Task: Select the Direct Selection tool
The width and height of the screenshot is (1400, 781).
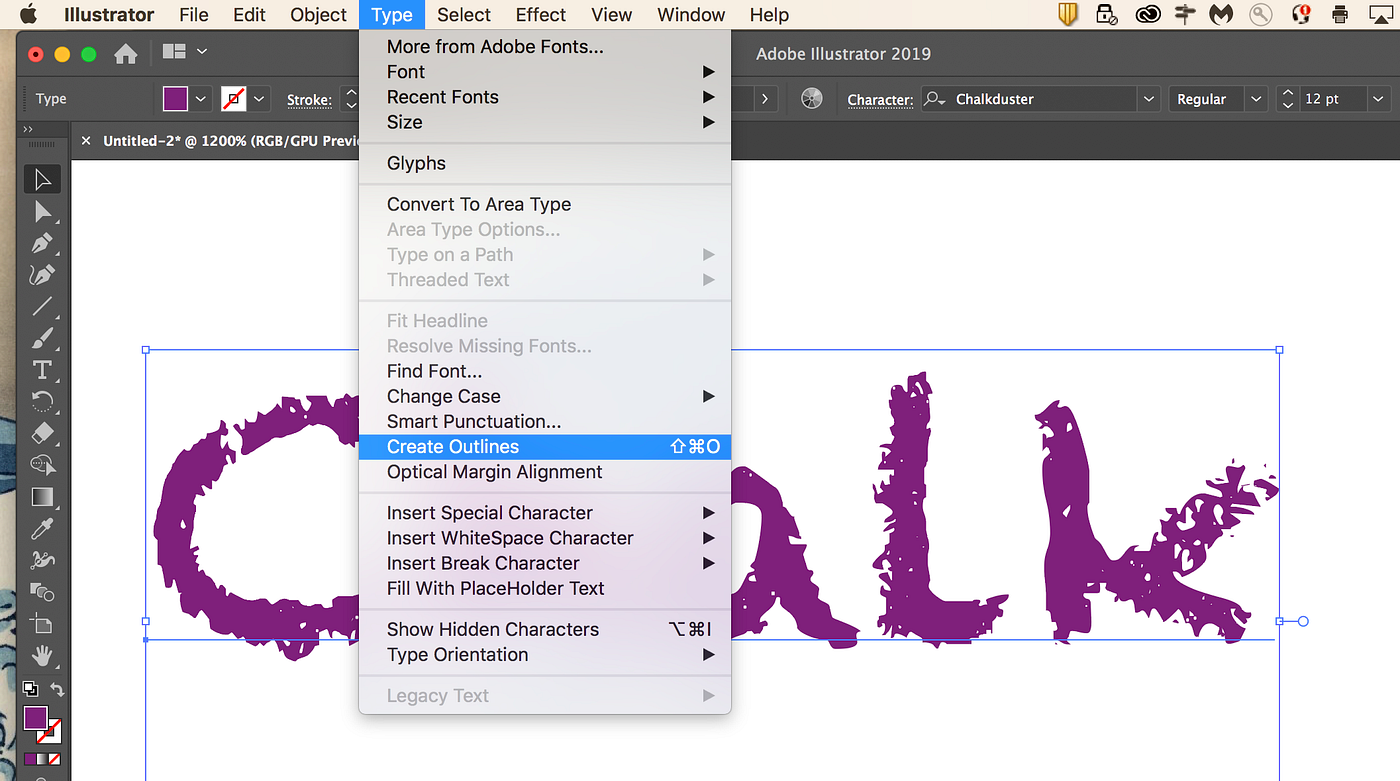Action: pos(42,211)
